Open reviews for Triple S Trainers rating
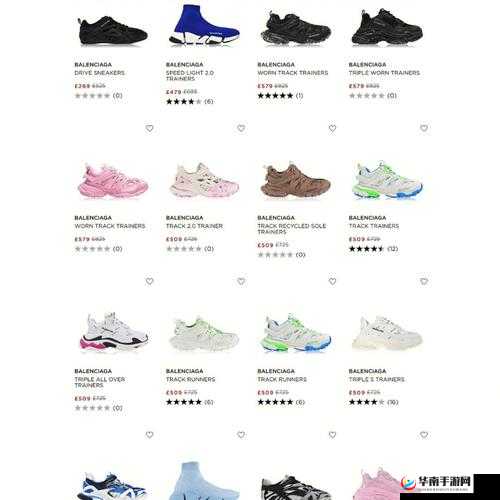 tap(373, 402)
